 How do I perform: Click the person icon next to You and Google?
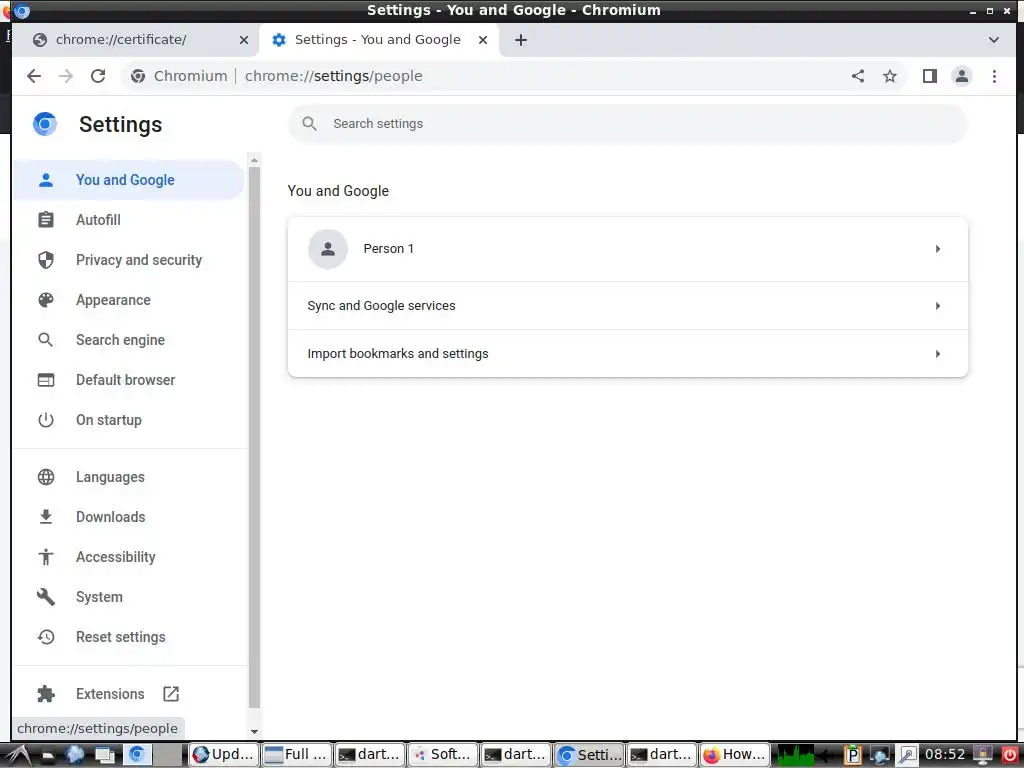point(46,180)
